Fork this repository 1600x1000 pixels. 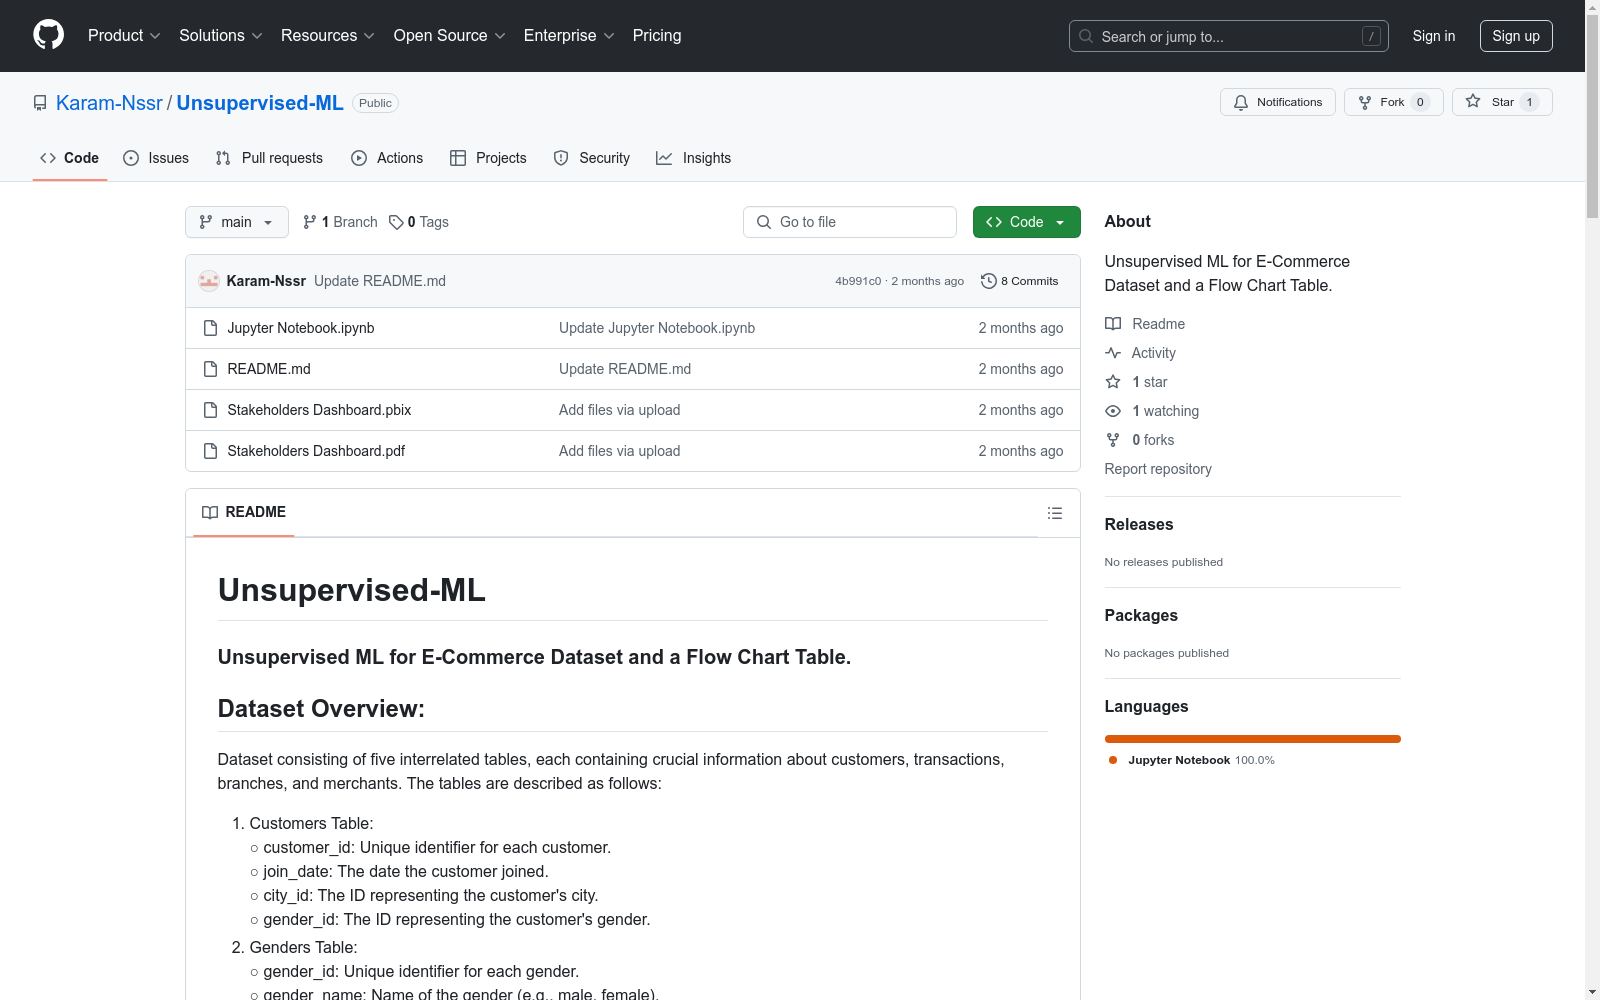(1392, 102)
